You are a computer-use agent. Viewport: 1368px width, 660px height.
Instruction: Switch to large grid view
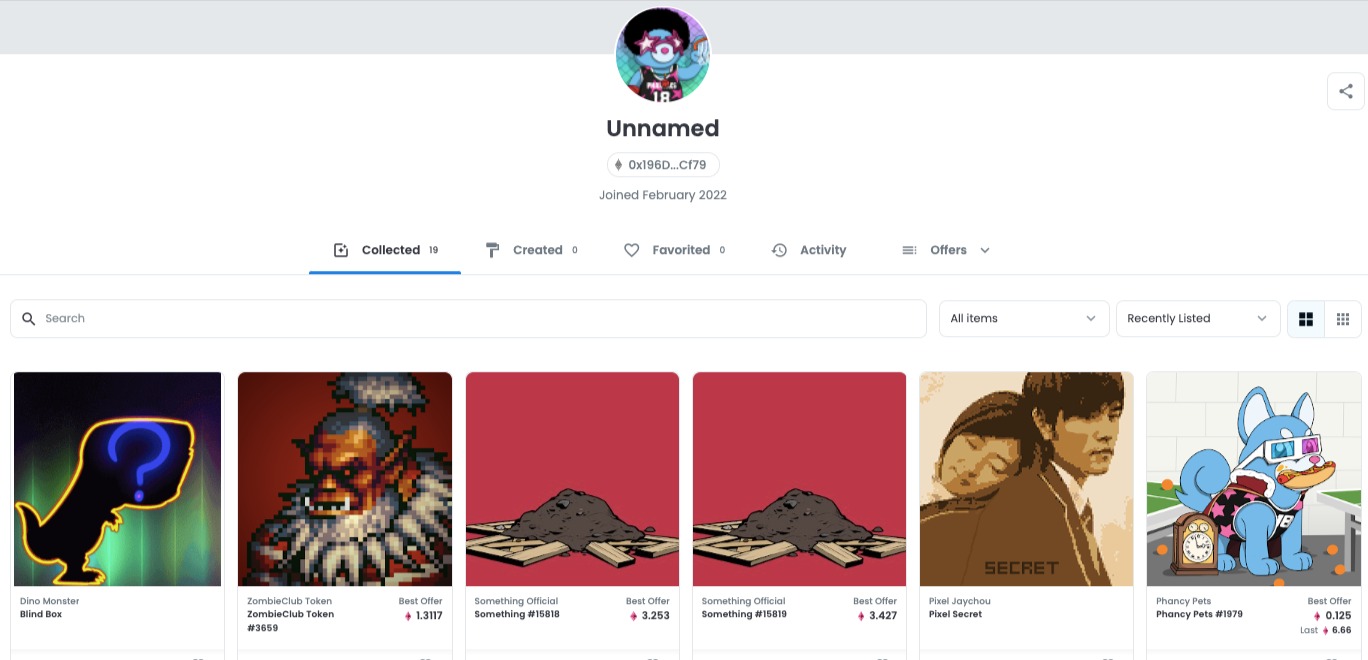tap(1305, 319)
